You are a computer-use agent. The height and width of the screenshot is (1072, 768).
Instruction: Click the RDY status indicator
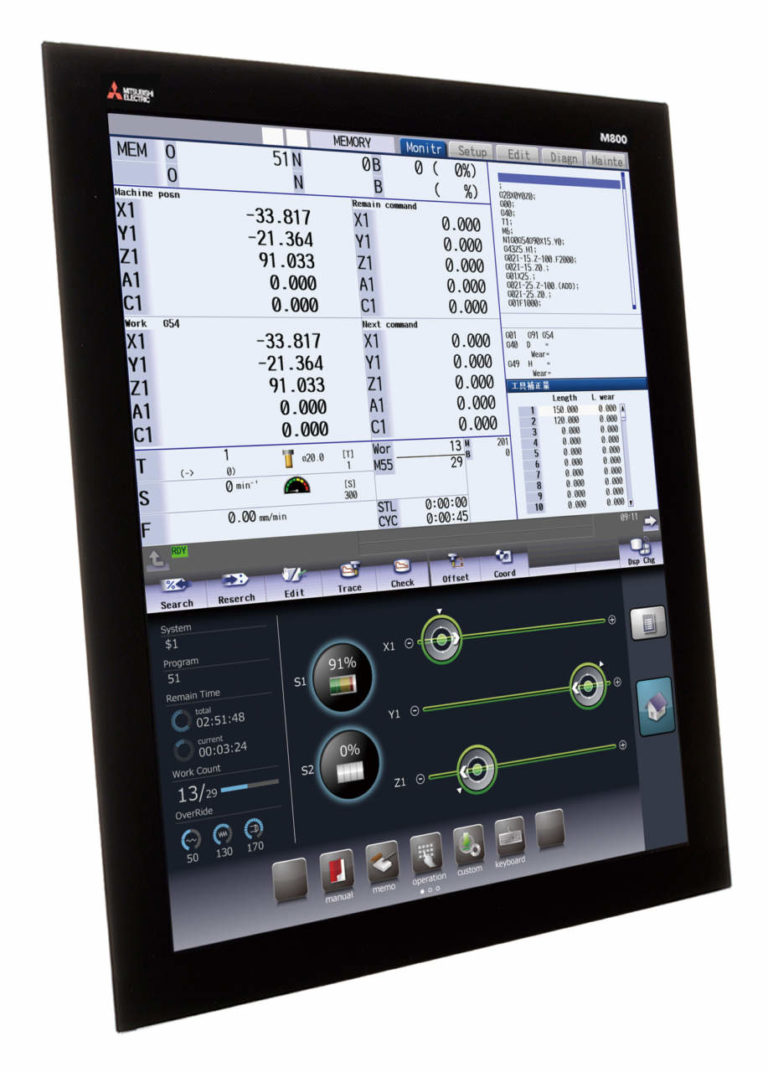[x=179, y=550]
